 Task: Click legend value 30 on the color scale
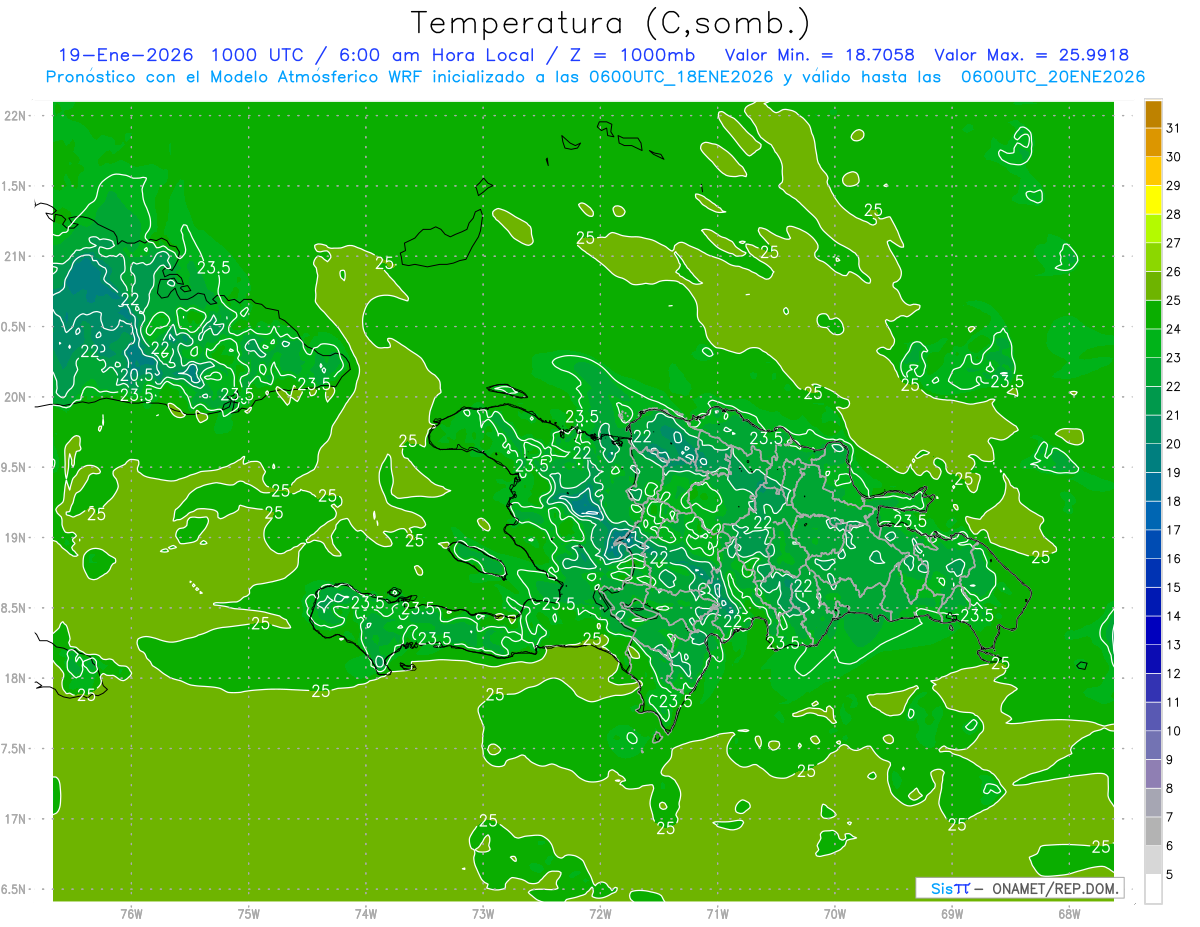[x=1174, y=157]
